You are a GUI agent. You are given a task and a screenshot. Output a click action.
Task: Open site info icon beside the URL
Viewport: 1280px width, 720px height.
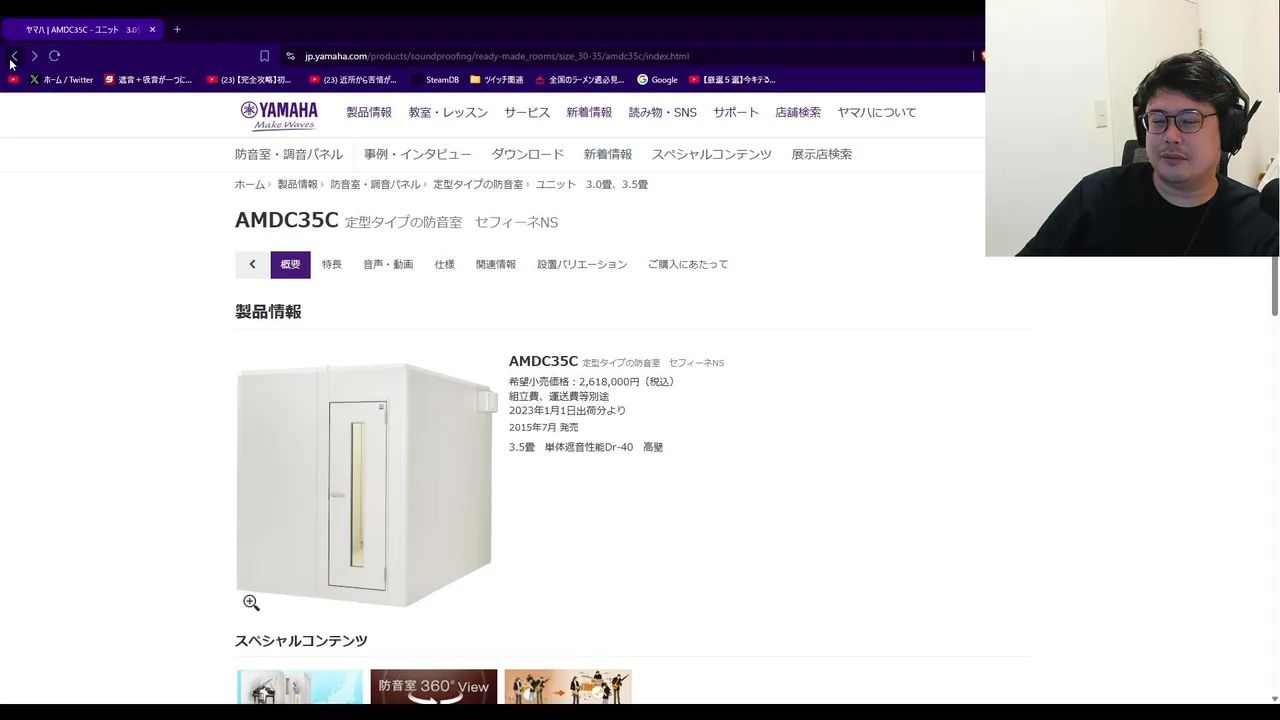(x=290, y=56)
